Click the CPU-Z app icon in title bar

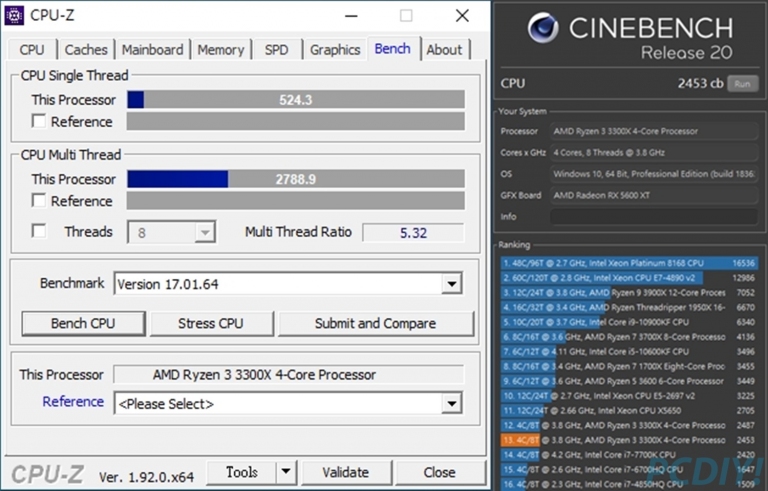coord(14,15)
